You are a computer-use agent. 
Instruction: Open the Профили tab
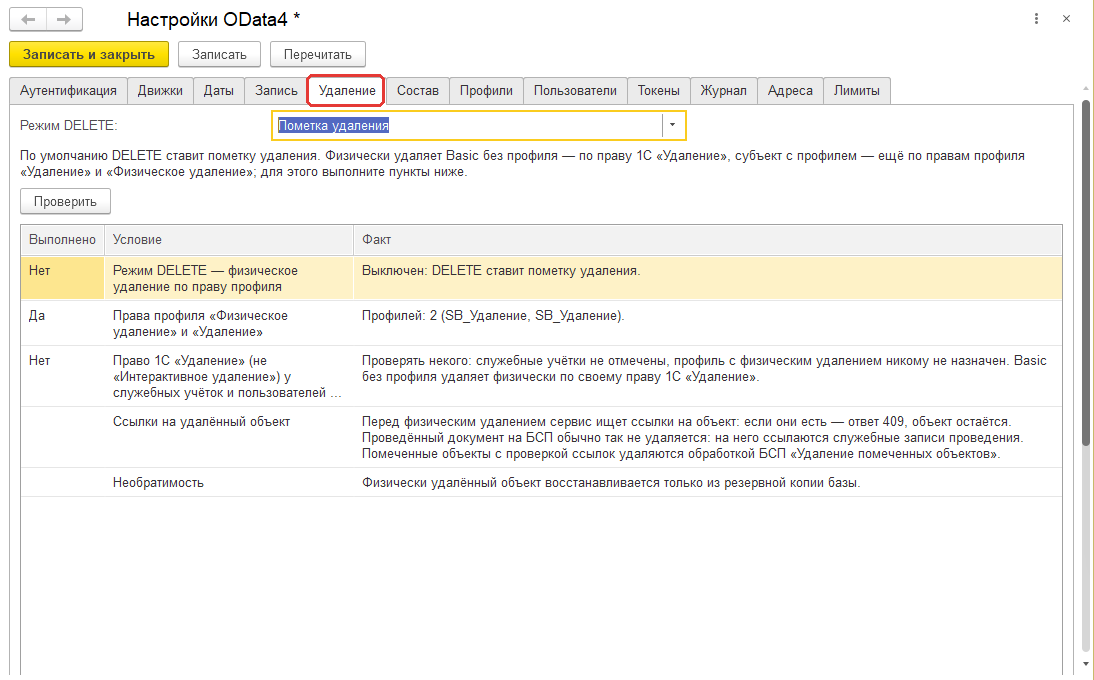[x=486, y=91]
